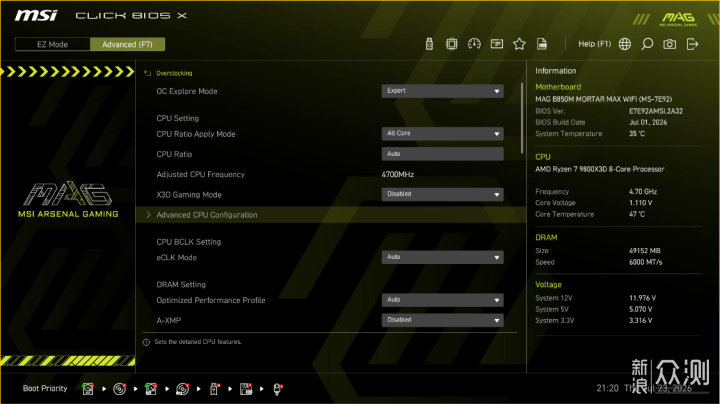The image size is (720, 404).
Task: Open CPU Ratio Apply Mode dropdown
Action: [442, 134]
